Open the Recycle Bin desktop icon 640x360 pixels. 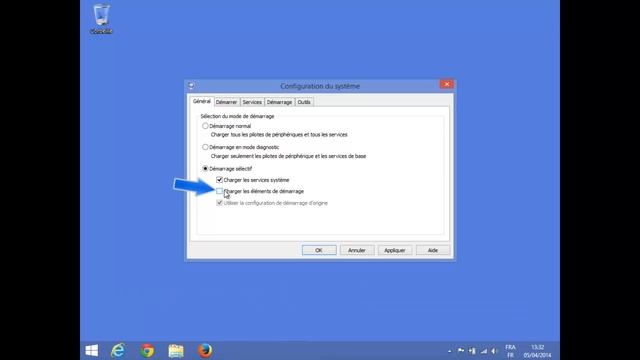101,18
